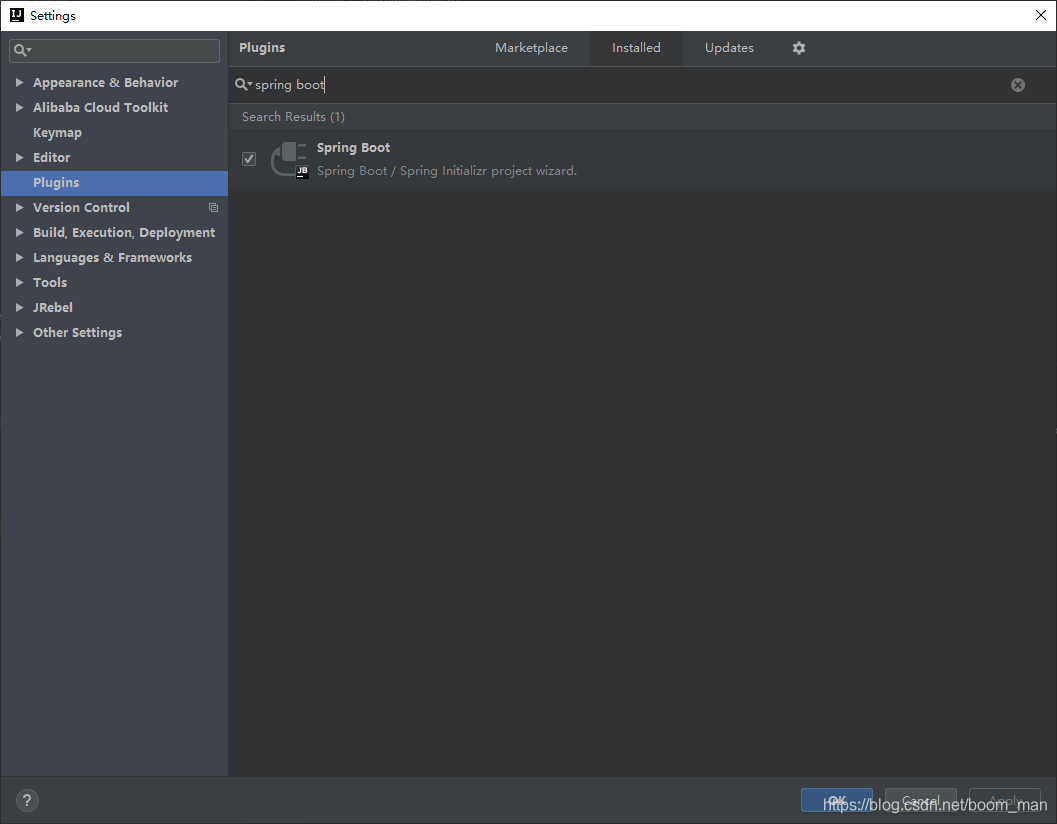The width and height of the screenshot is (1057, 824).
Task: Select Languages & Frameworks label
Action: (113, 258)
